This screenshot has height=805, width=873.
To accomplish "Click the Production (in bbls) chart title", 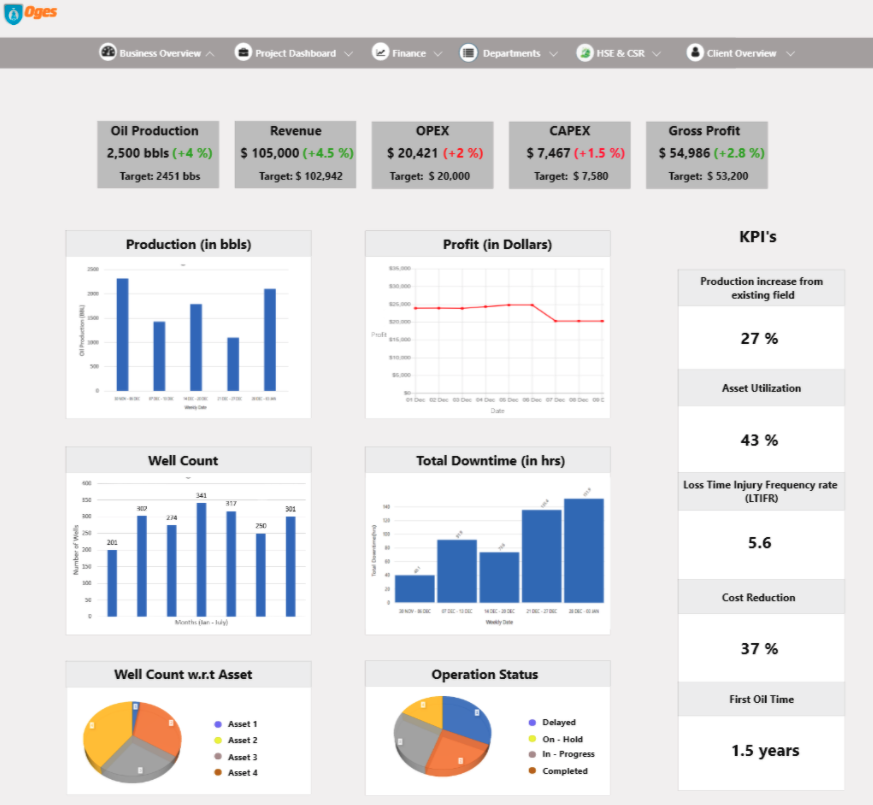I will [188, 244].
